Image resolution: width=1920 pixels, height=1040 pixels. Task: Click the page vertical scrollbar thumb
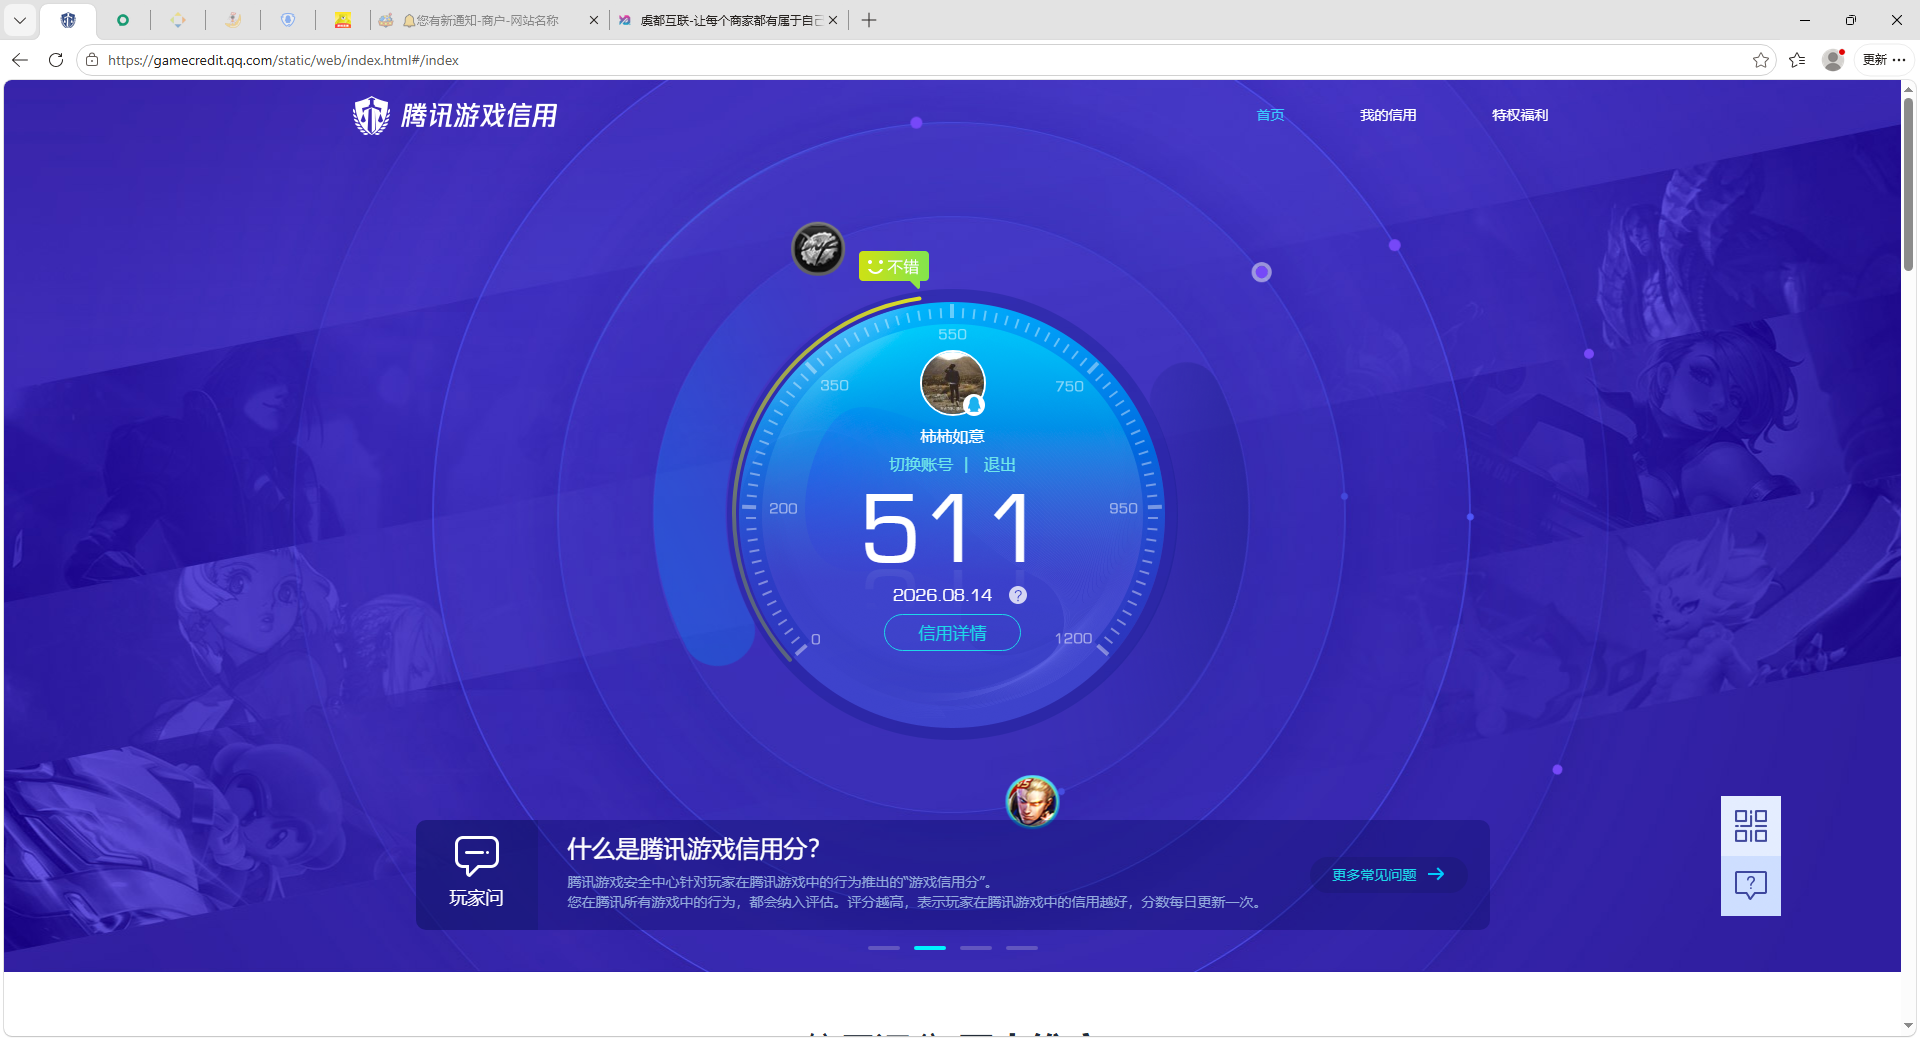(x=1909, y=183)
